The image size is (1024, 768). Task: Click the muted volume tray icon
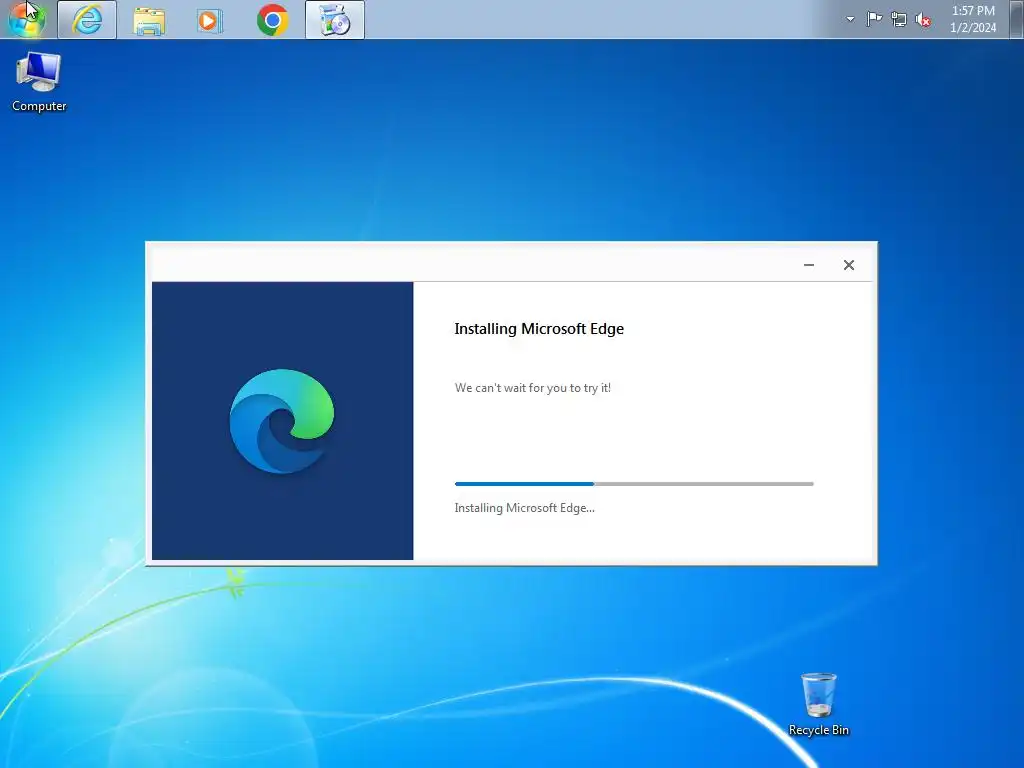[x=923, y=20]
